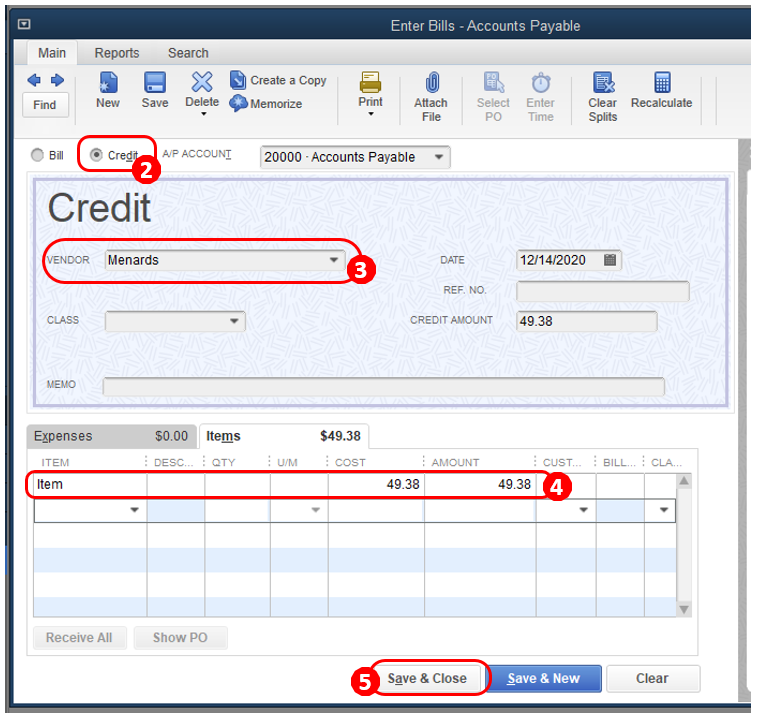Open the Delete dropdown arrow
This screenshot has width=759, height=719.
[204, 114]
